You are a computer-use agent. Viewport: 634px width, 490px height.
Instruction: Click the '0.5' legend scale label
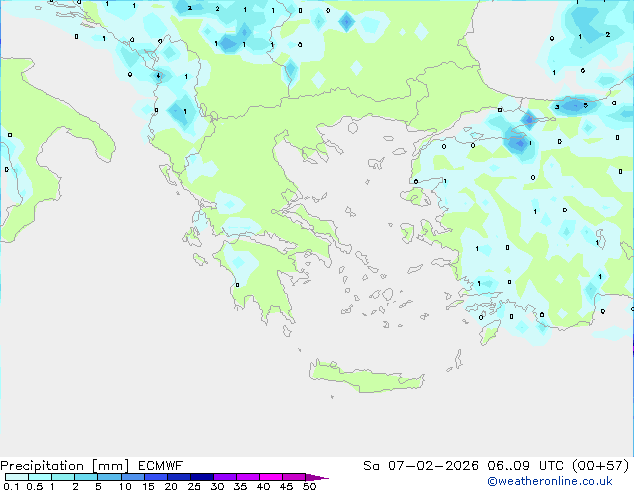pos(35,486)
